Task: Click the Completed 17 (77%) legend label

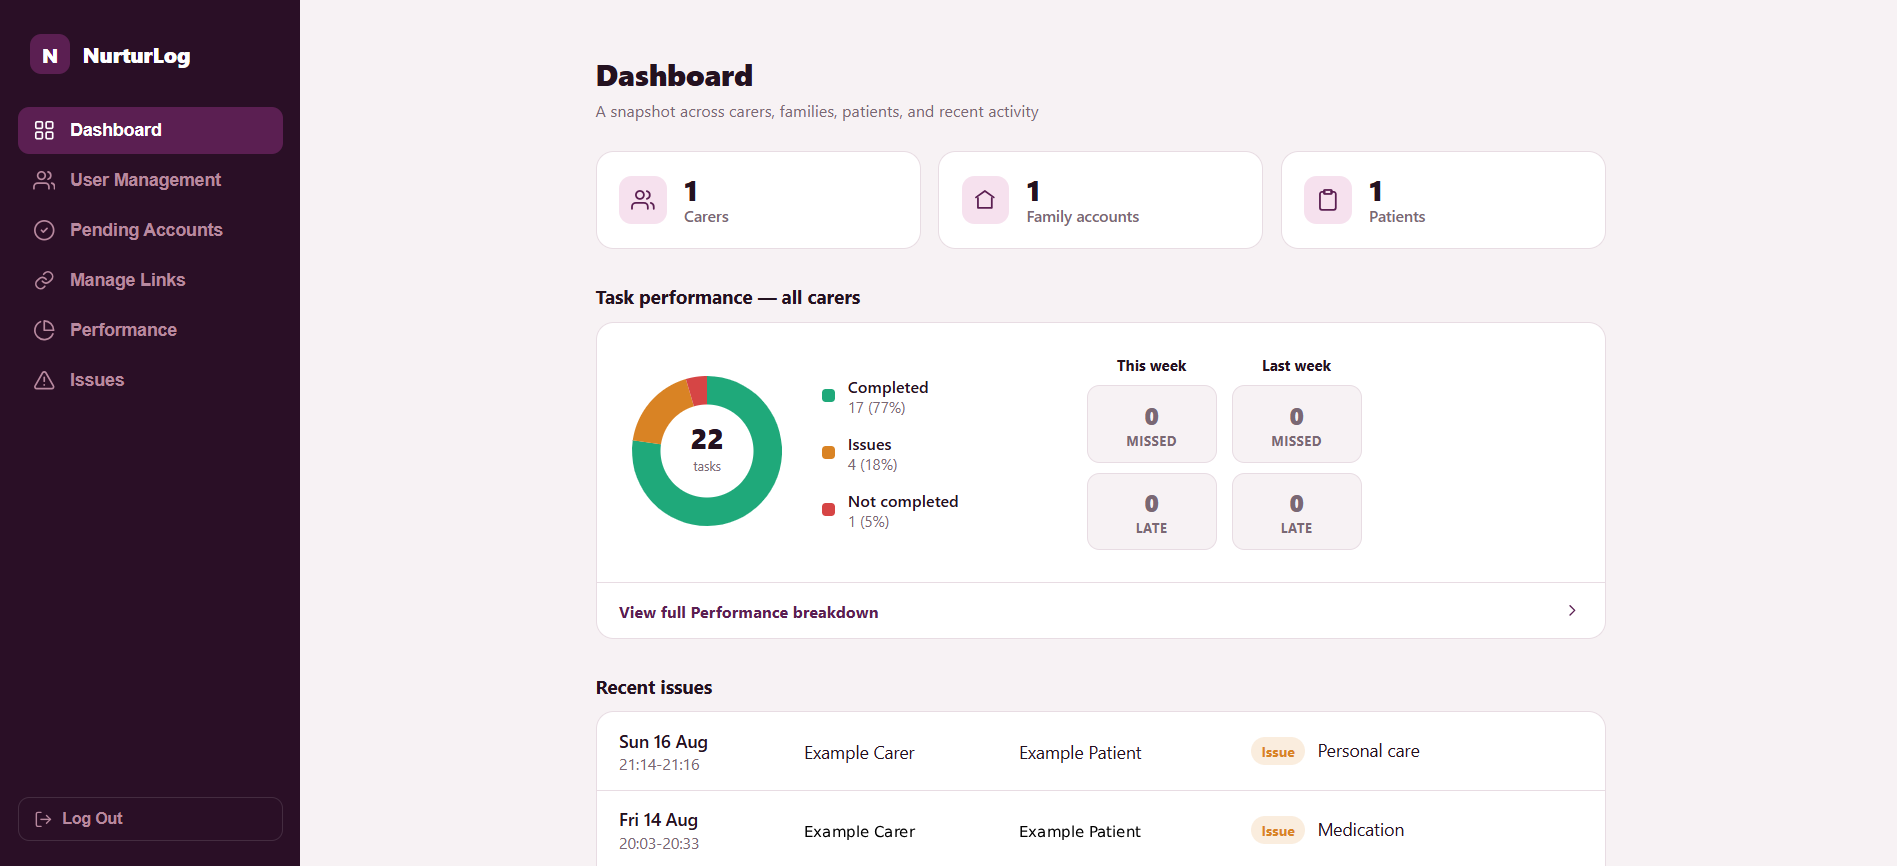Action: coord(887,397)
